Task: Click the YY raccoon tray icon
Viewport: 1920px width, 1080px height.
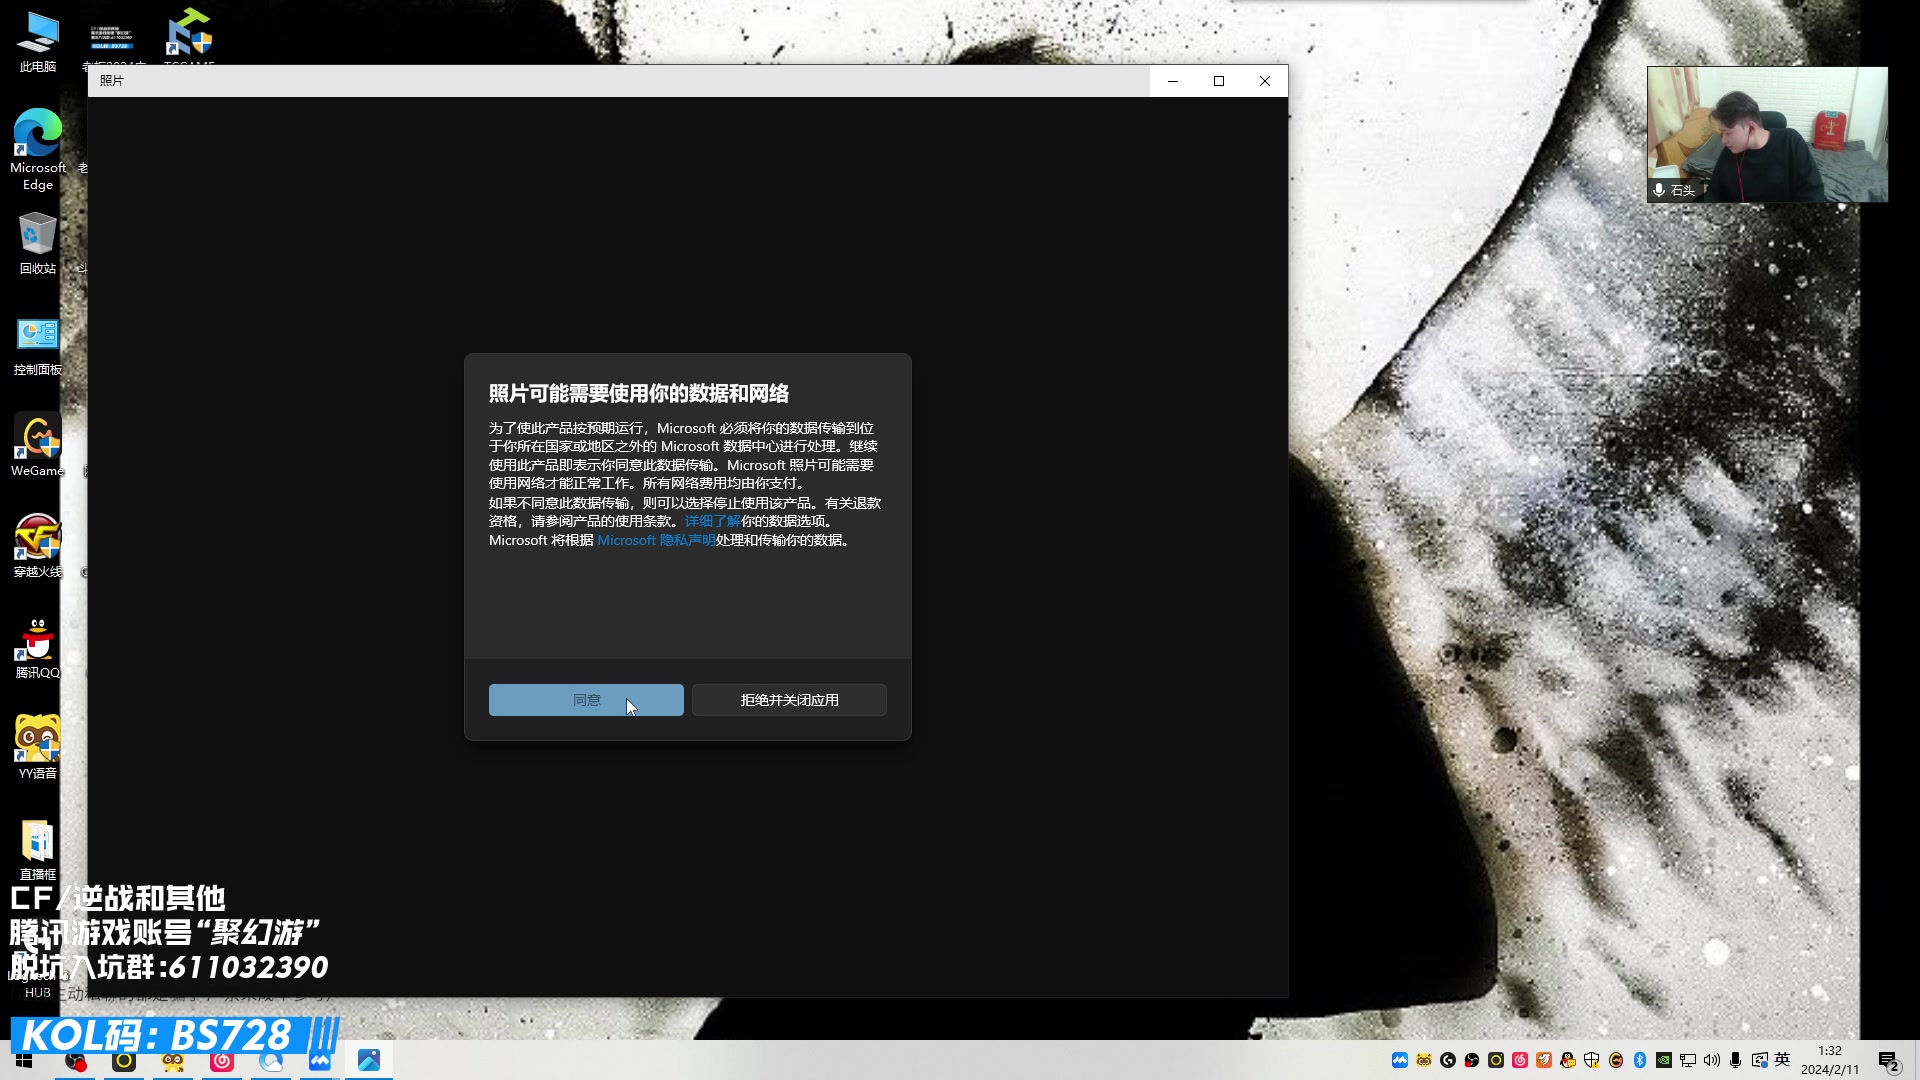Action: [1424, 1060]
